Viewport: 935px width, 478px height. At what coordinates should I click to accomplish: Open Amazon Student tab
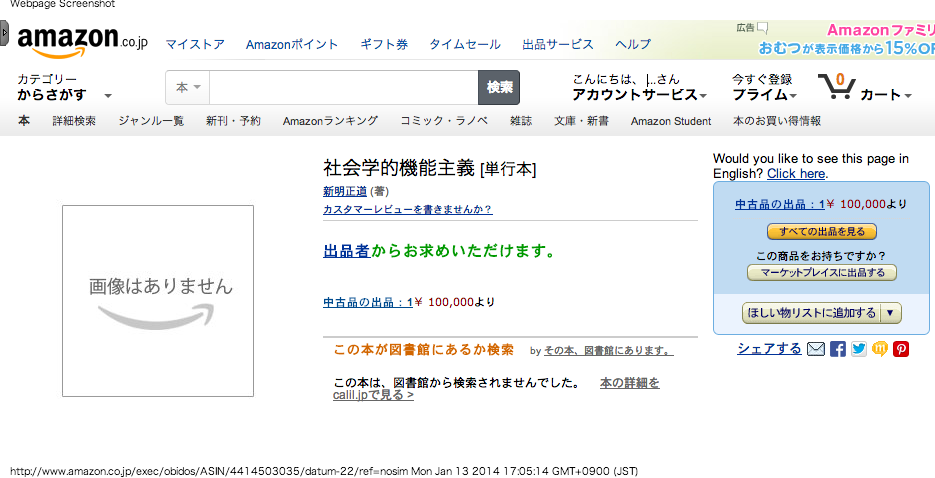(671, 121)
